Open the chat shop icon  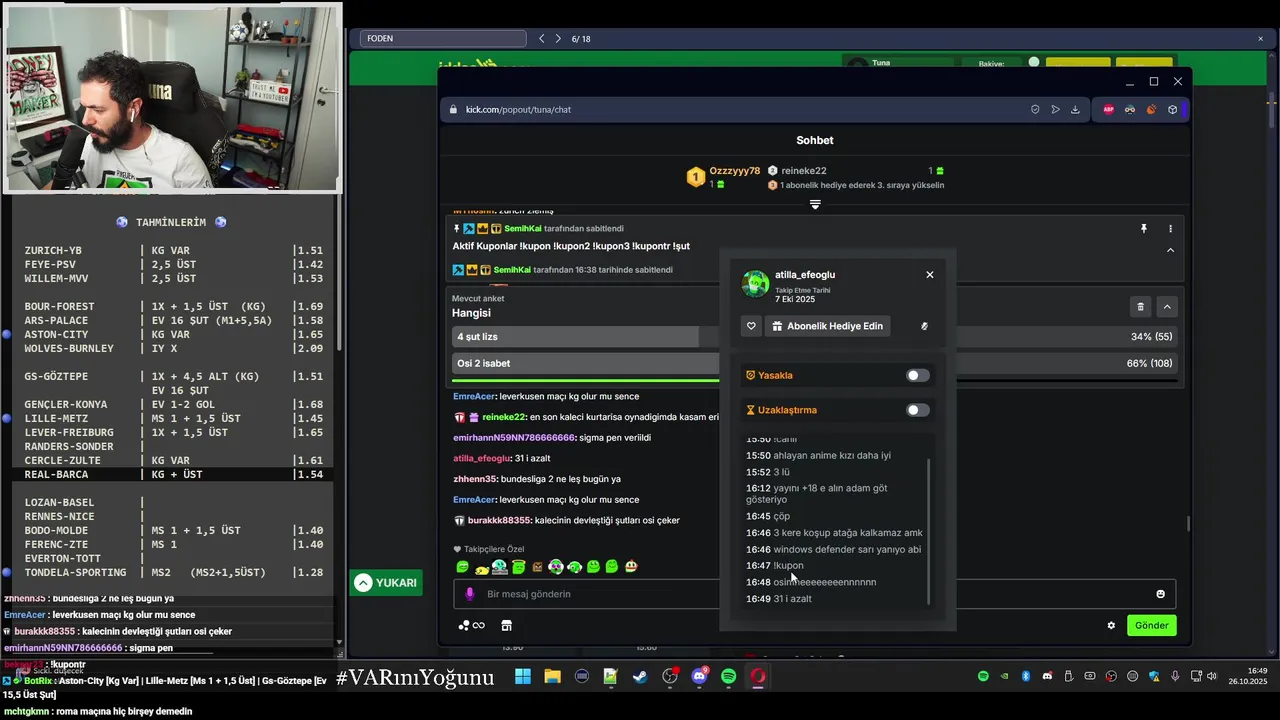[x=506, y=625]
